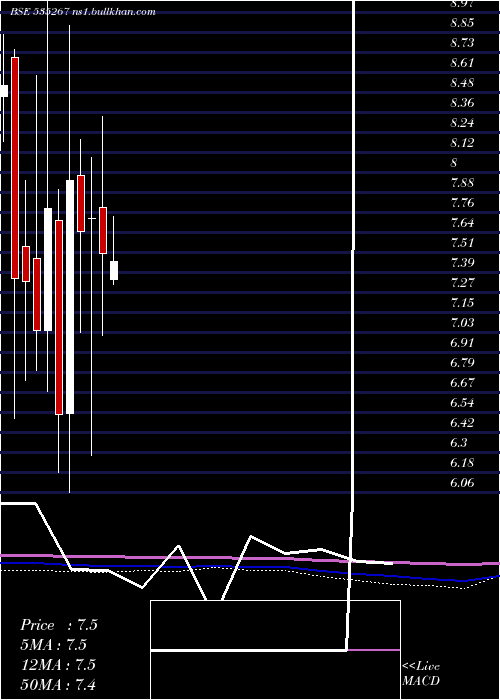Click the Price : 7.5 readout
Viewport: 500px width, 700px height.
(58, 625)
